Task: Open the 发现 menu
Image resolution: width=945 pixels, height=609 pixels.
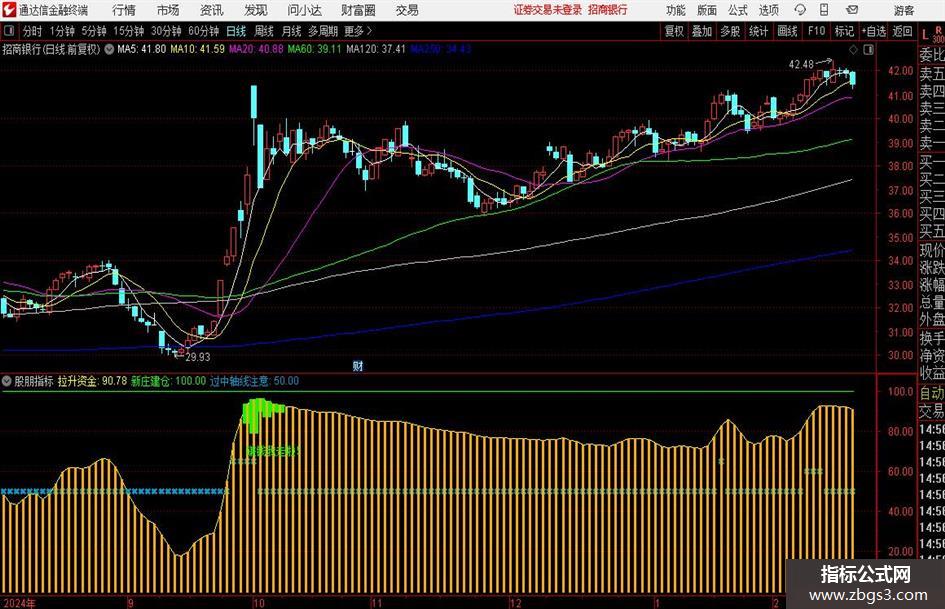Action: tap(256, 10)
